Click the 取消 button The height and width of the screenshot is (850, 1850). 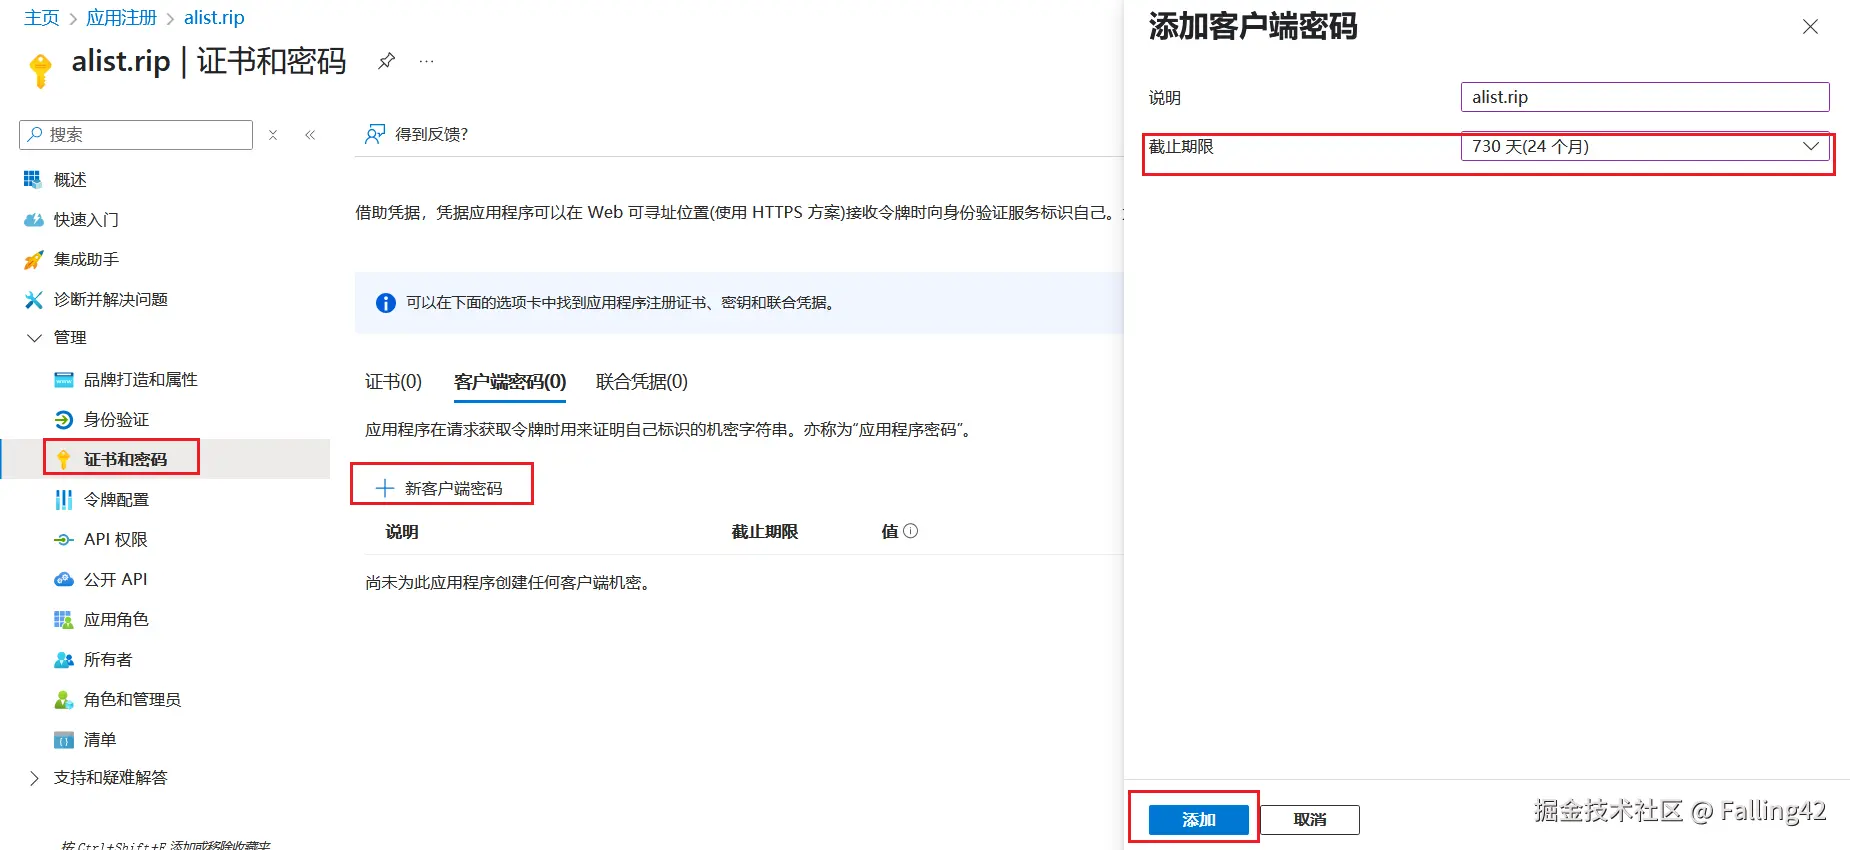pyautogui.click(x=1310, y=820)
